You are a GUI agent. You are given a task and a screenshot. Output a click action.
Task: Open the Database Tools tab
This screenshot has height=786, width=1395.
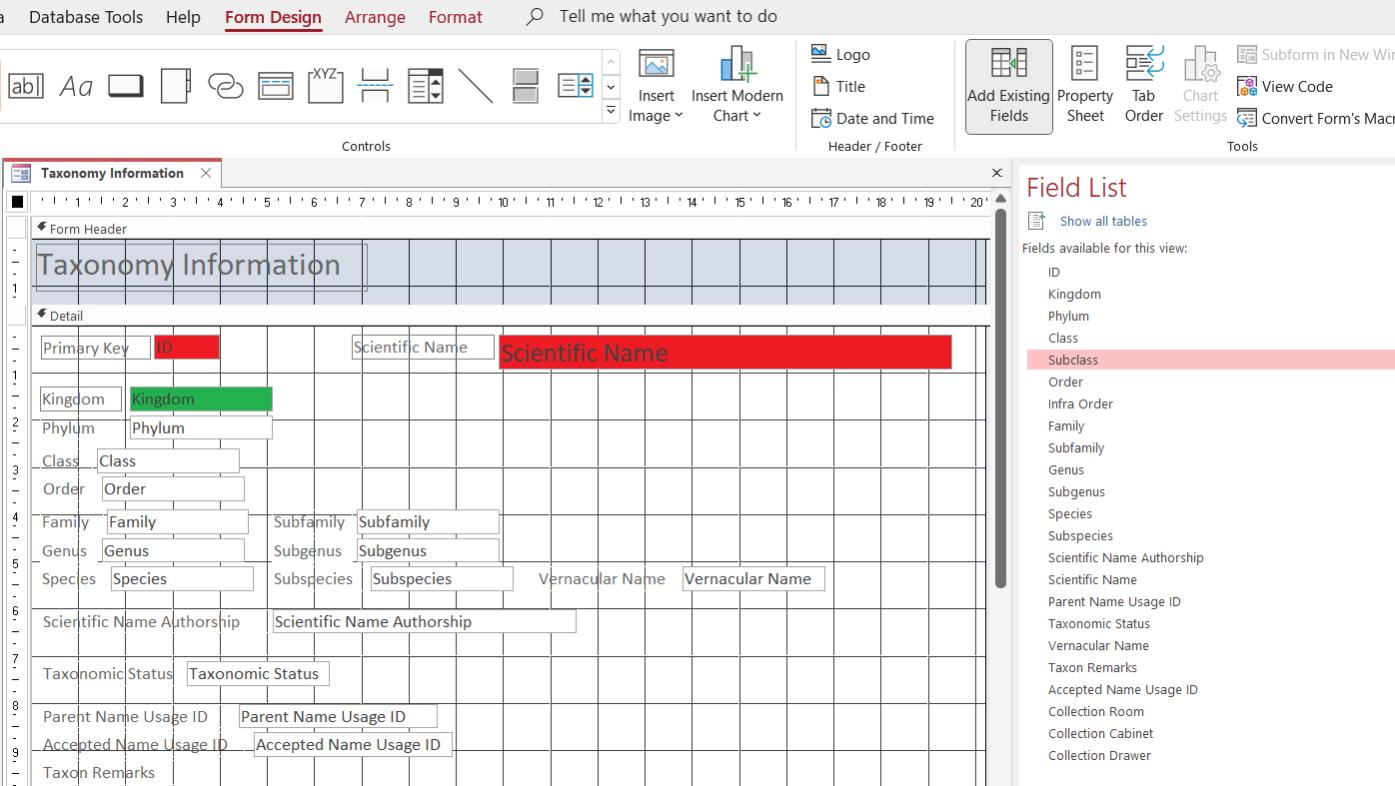tap(86, 17)
